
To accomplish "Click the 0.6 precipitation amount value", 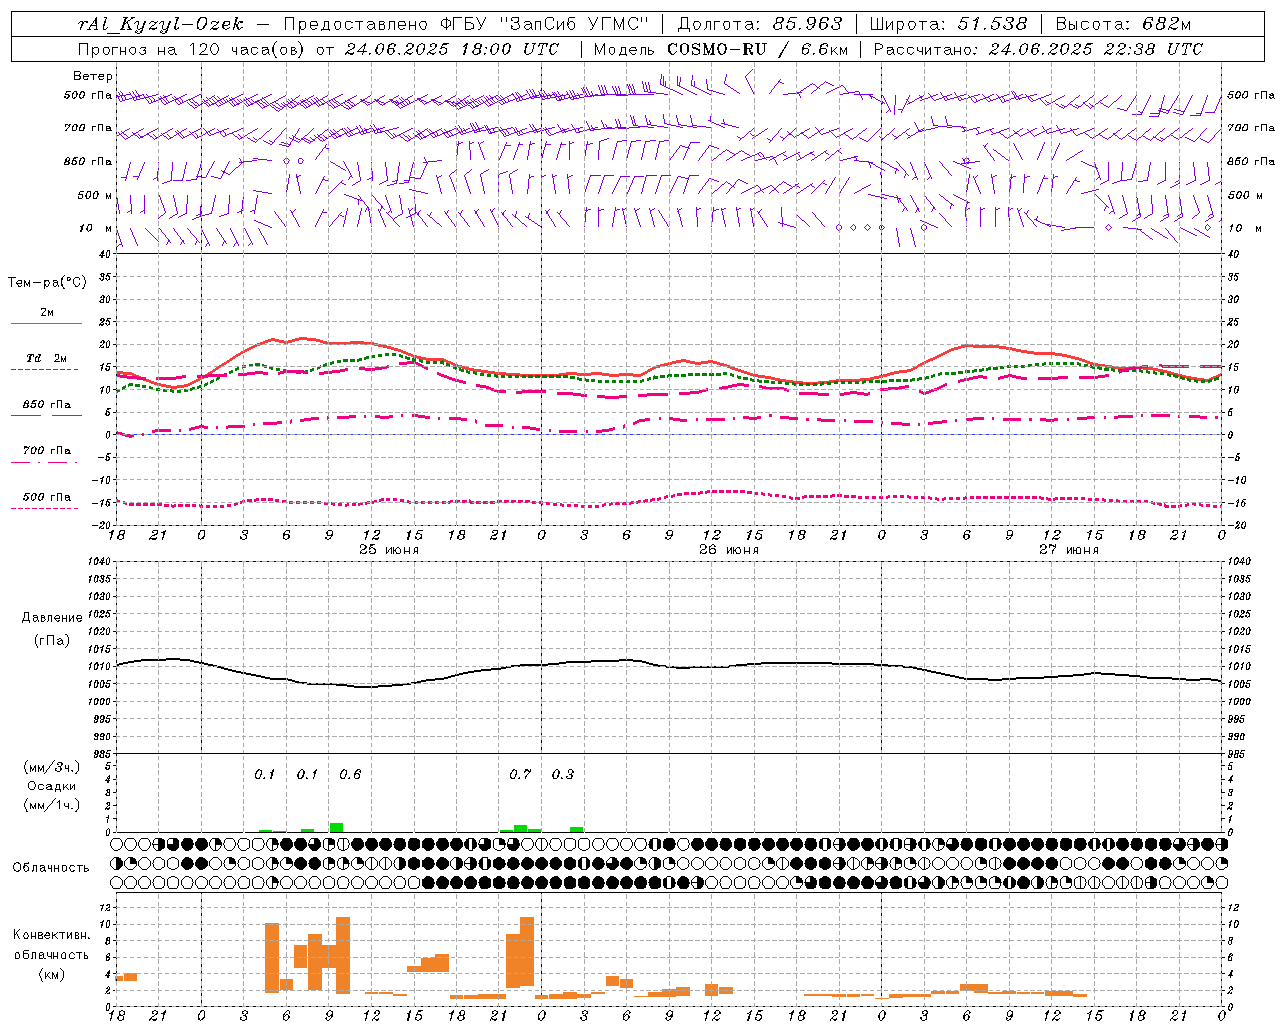I will (350, 775).
